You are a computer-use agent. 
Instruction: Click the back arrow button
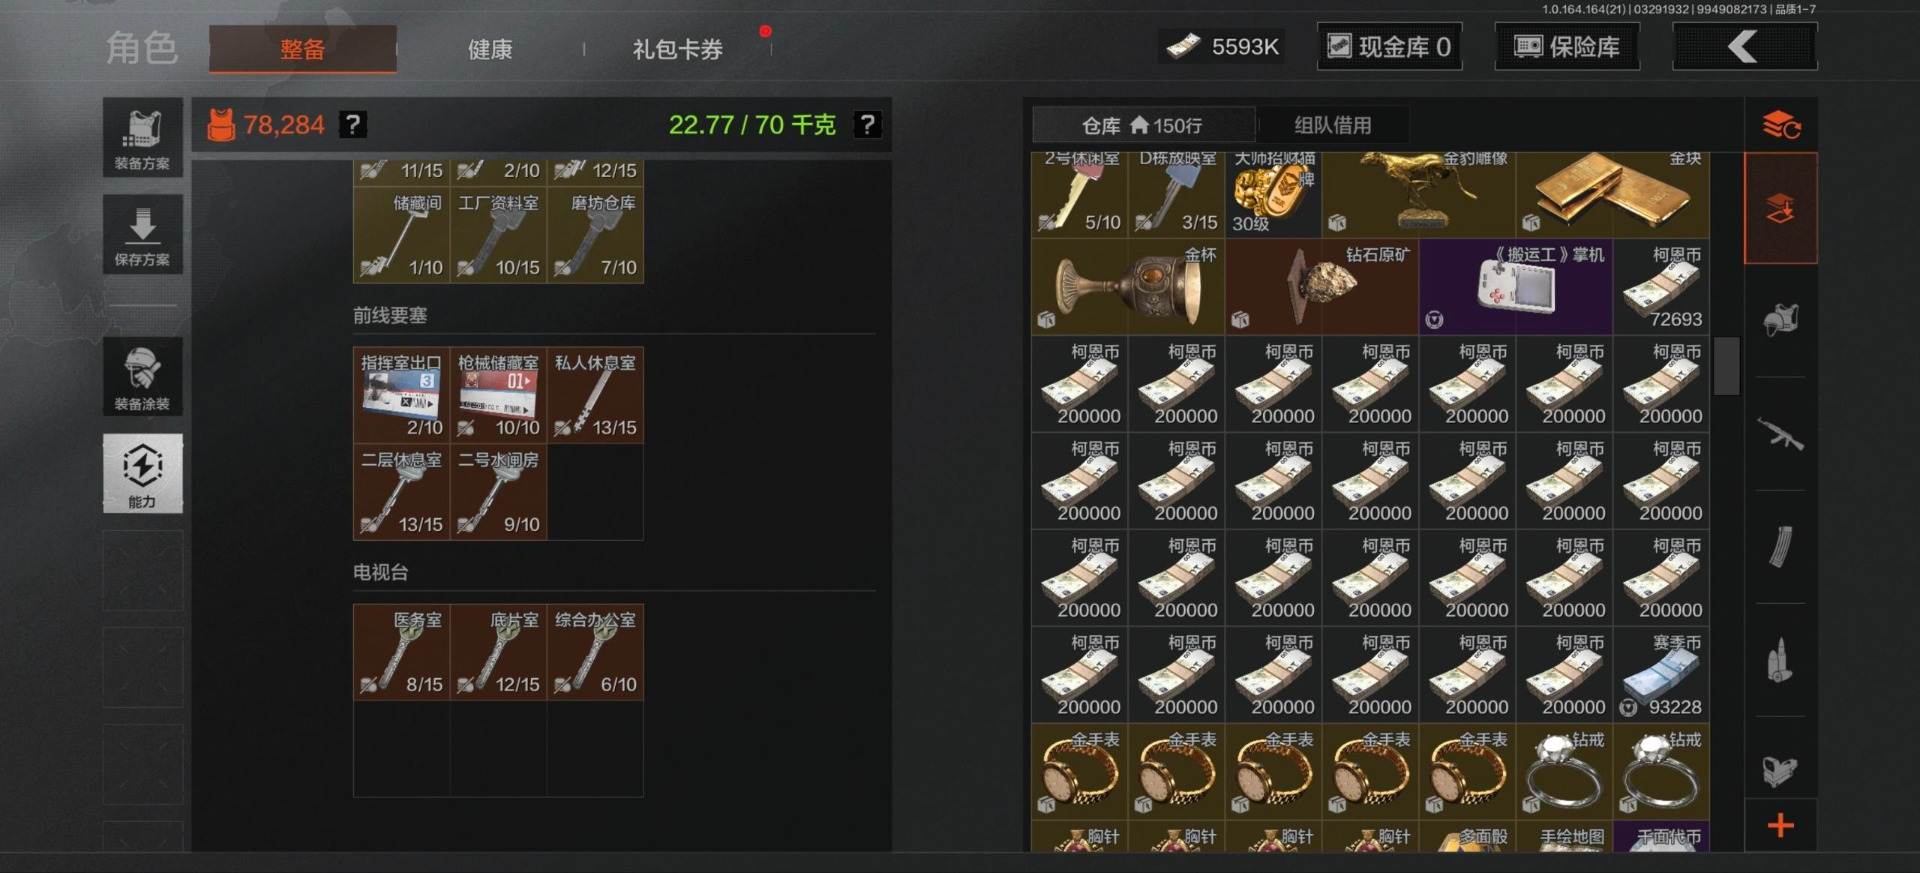[x=1744, y=47]
